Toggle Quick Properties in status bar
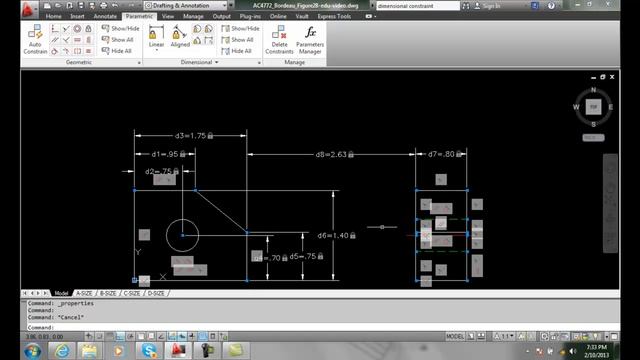The image size is (640, 360). [x=213, y=336]
